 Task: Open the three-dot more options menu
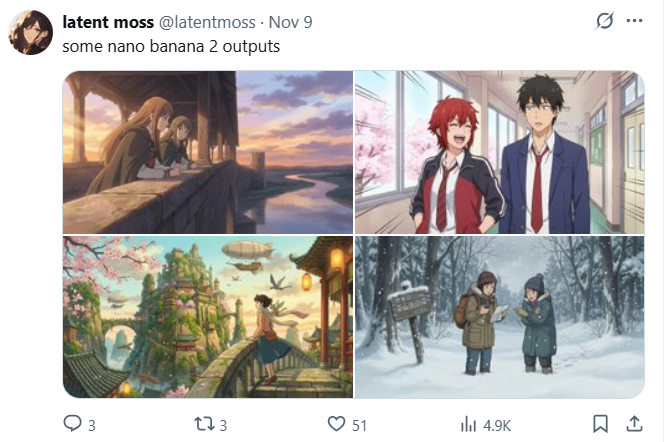point(635,20)
